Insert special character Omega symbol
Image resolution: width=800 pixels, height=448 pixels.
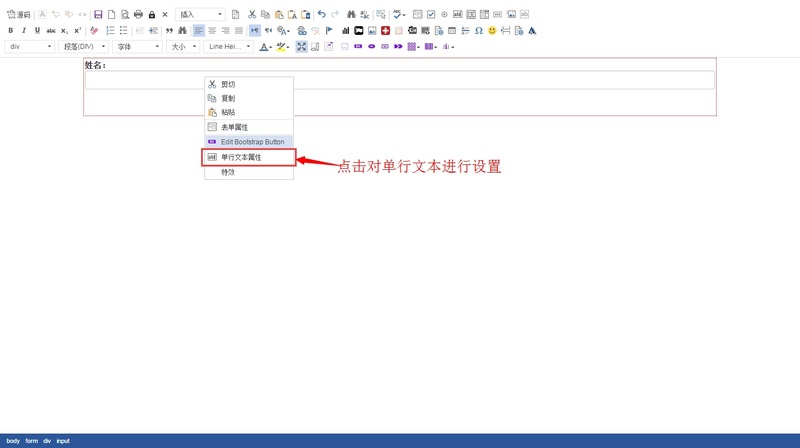tap(479, 31)
